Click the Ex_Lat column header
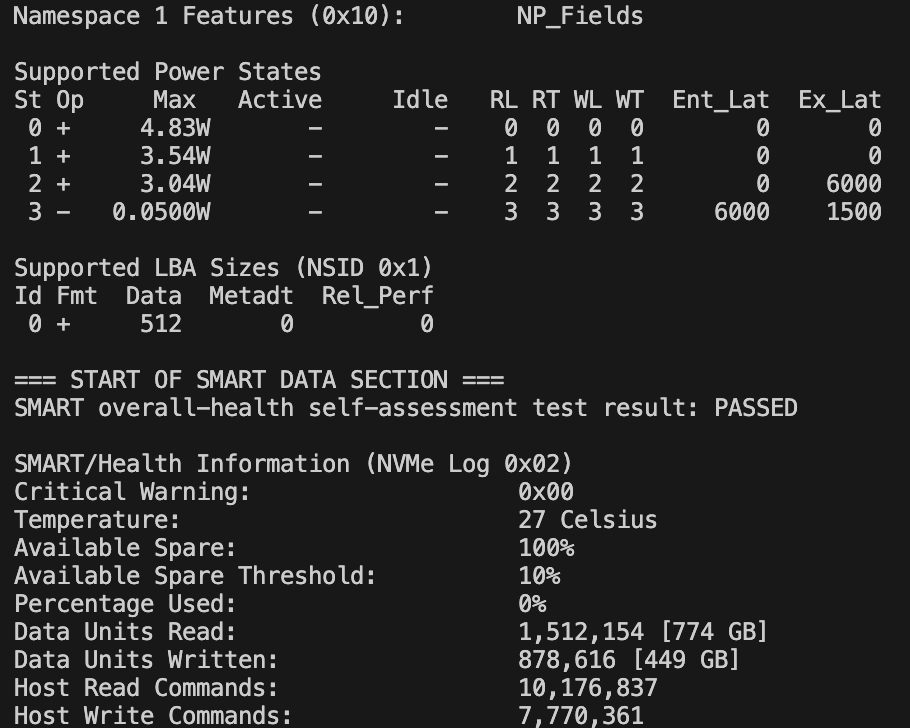 click(839, 100)
